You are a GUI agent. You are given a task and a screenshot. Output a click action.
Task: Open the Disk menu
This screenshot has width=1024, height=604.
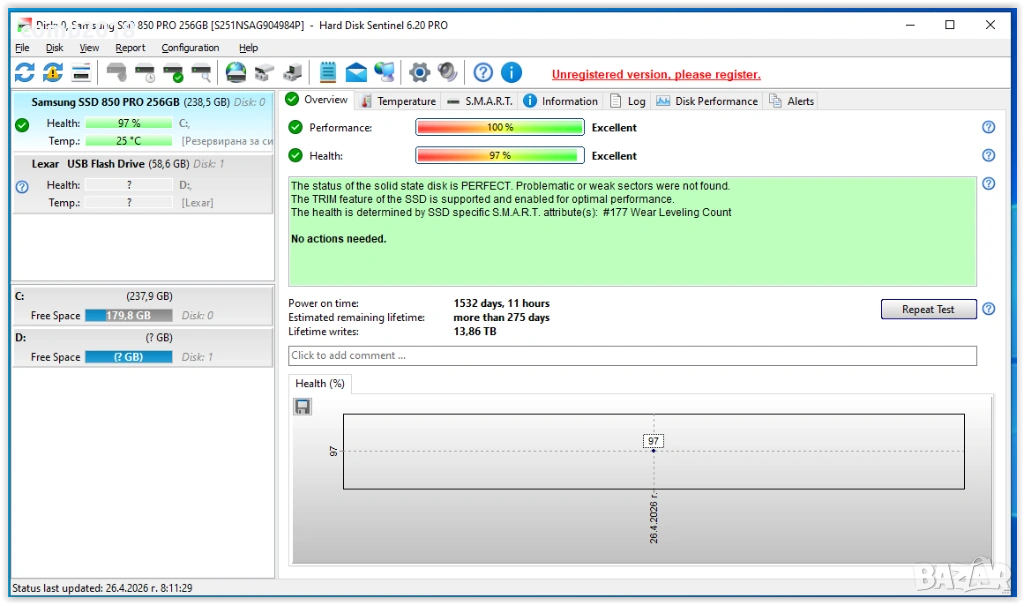click(x=54, y=47)
